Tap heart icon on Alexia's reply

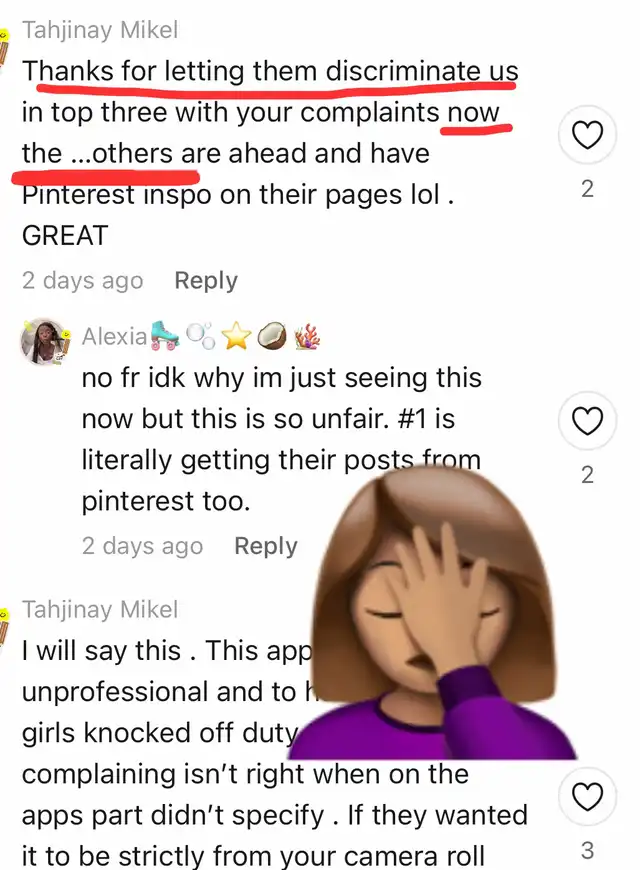tap(587, 421)
